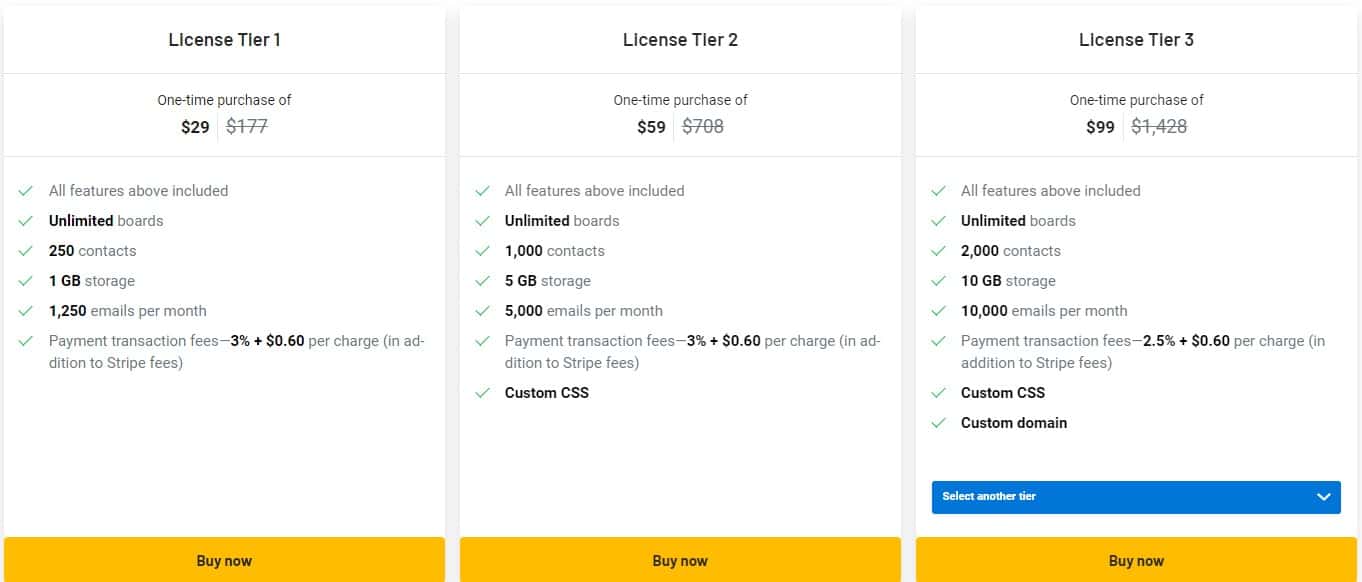Viewport: 1362px width, 582px height.
Task: Click Buy now under License Tier 3
Action: coord(1136,561)
